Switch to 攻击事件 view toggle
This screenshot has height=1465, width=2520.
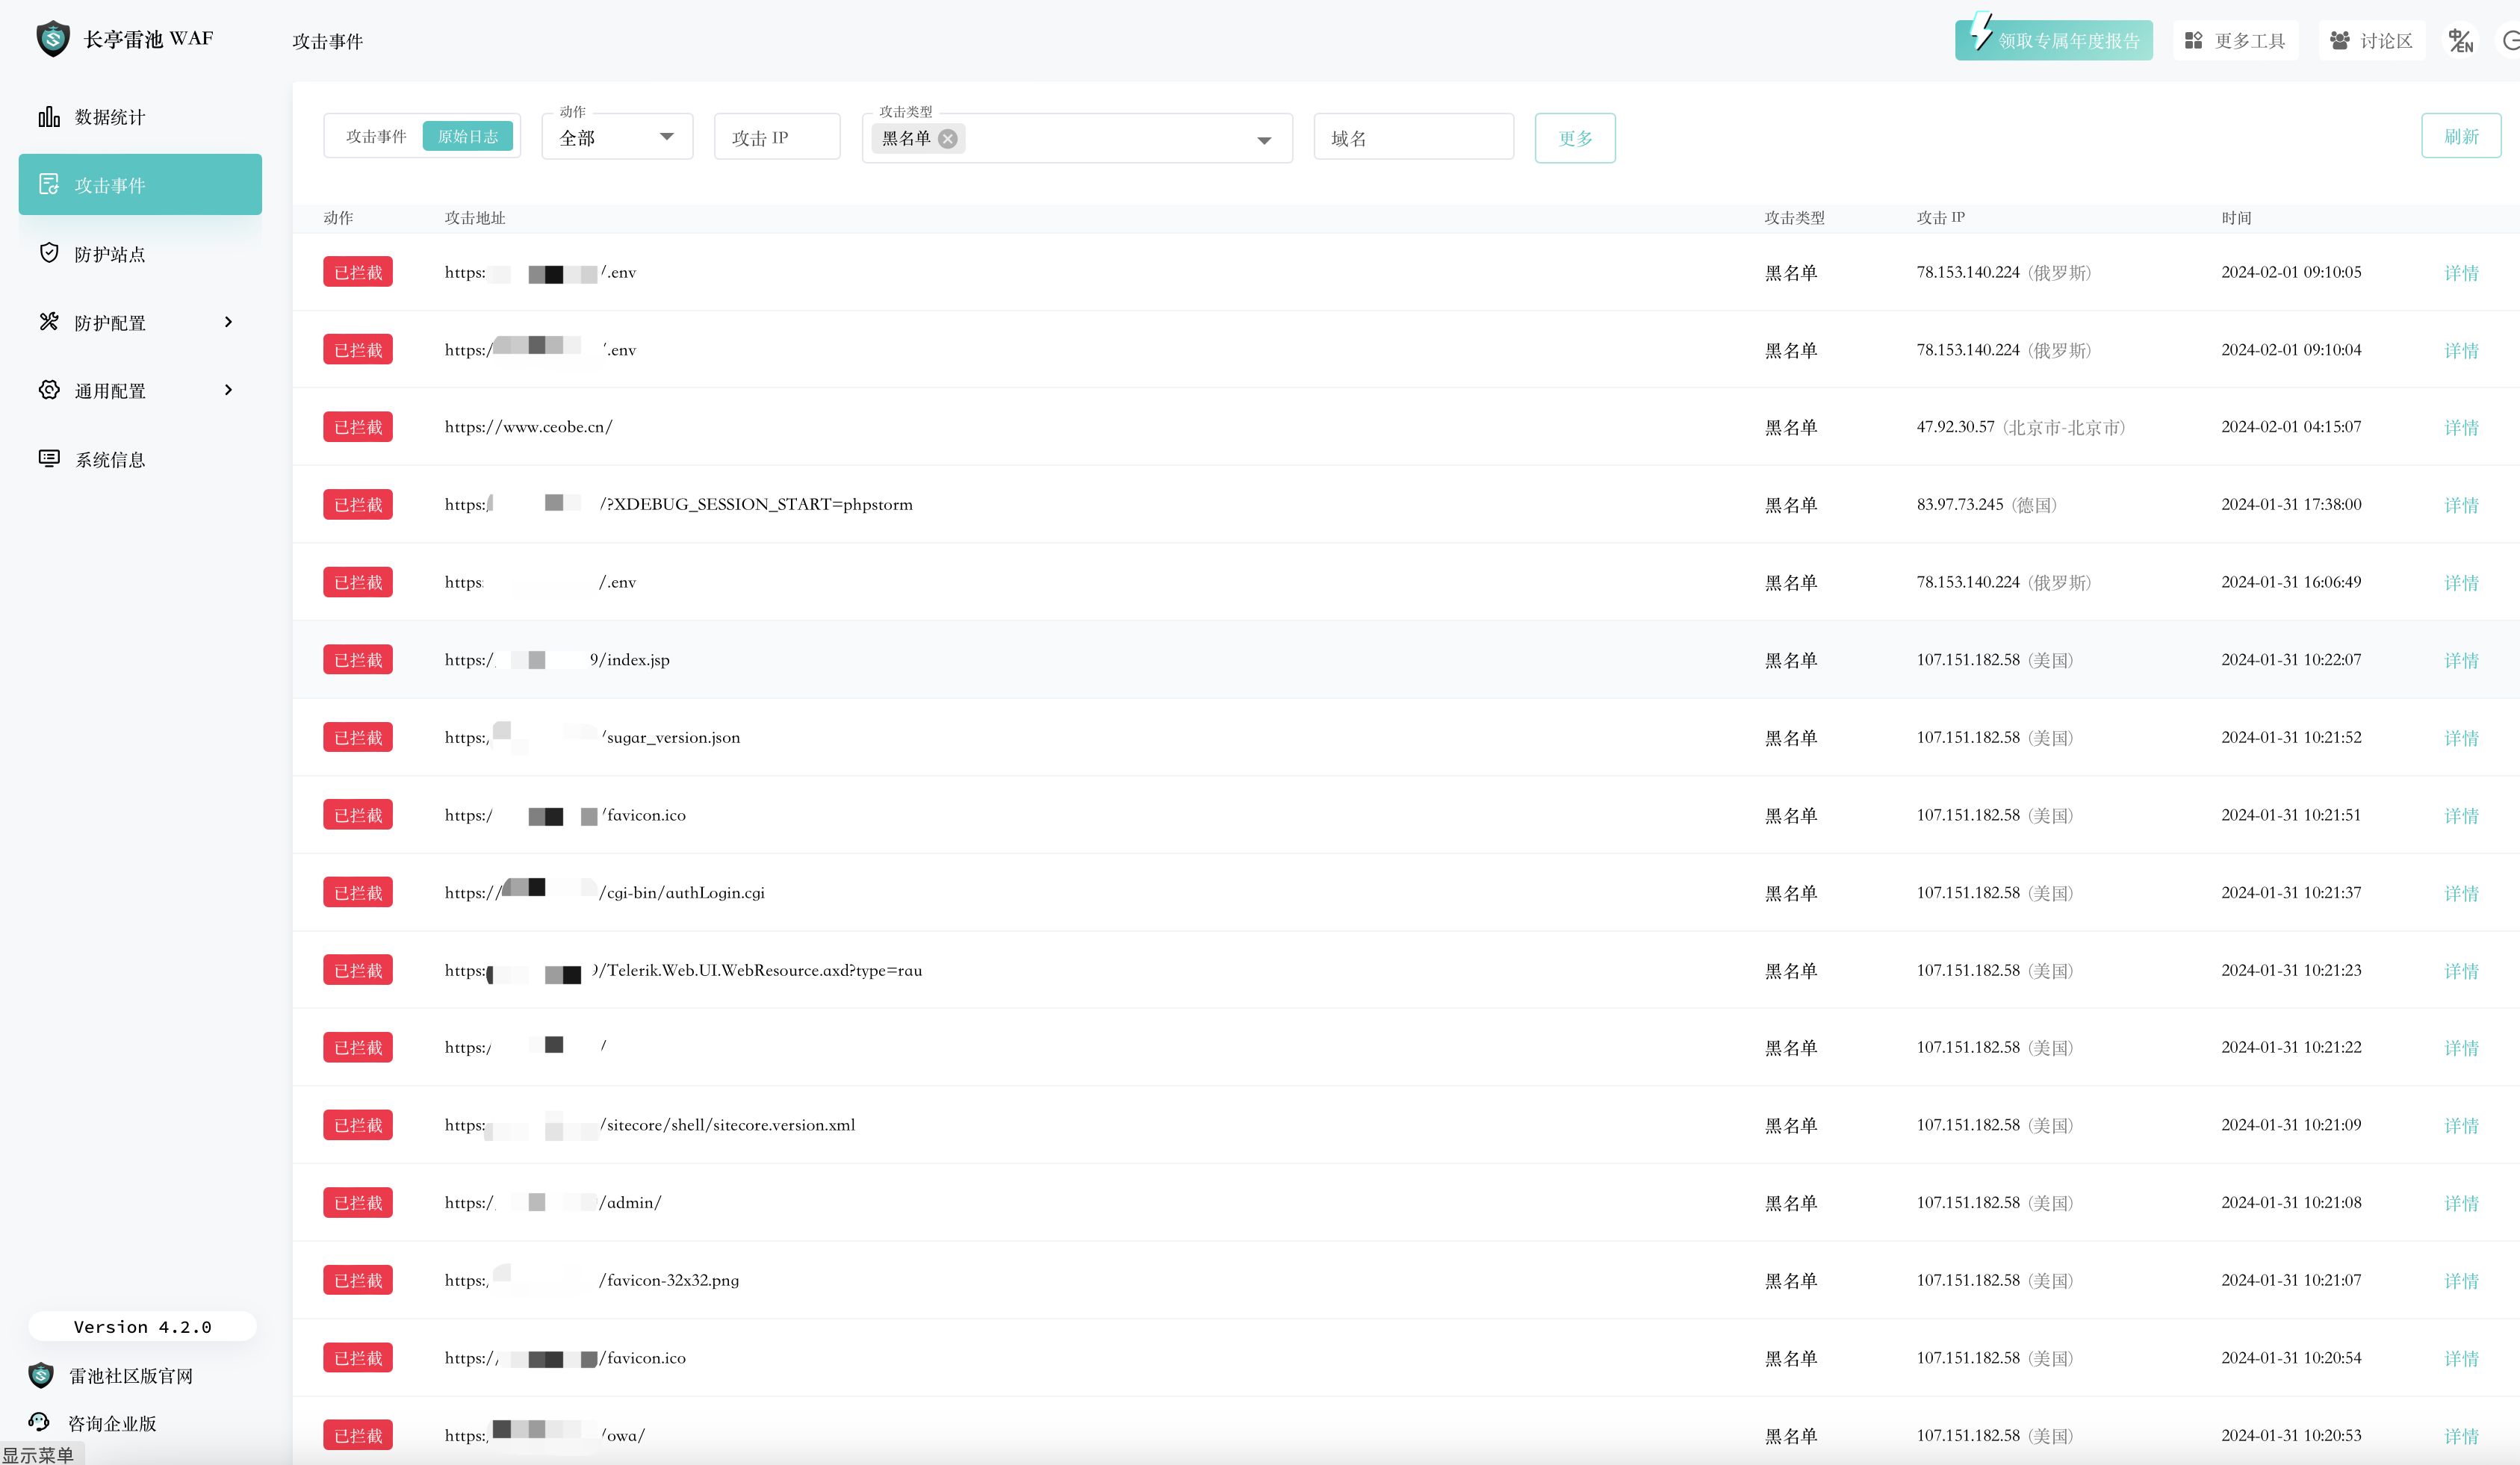(376, 137)
